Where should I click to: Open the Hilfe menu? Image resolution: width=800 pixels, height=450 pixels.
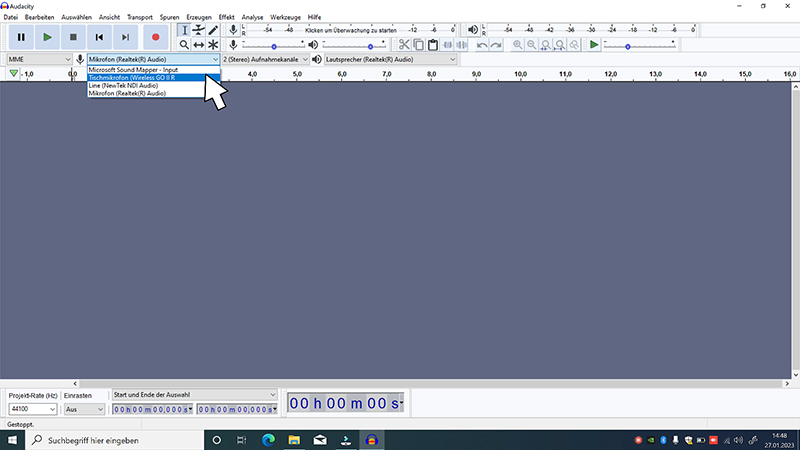pyautogui.click(x=314, y=17)
